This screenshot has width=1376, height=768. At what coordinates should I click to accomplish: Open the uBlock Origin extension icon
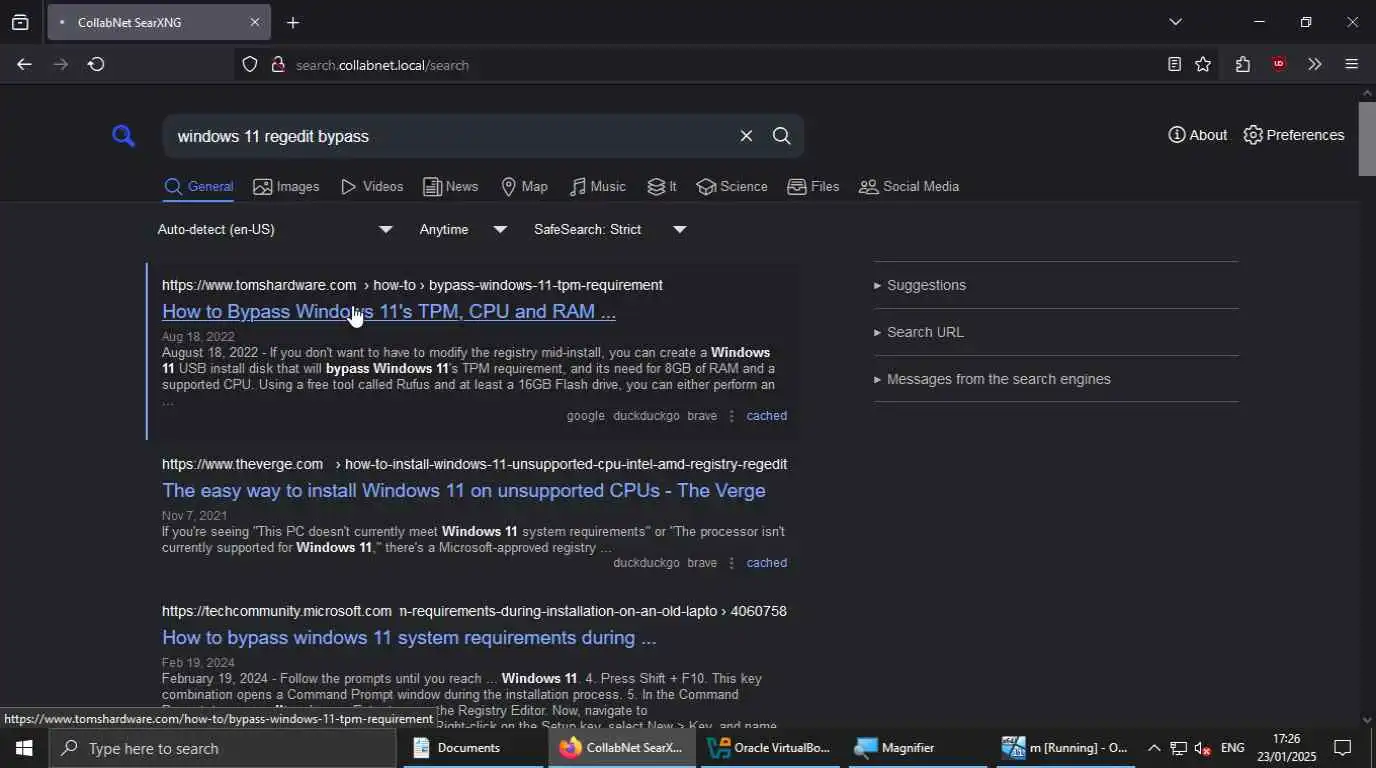pos(1279,65)
